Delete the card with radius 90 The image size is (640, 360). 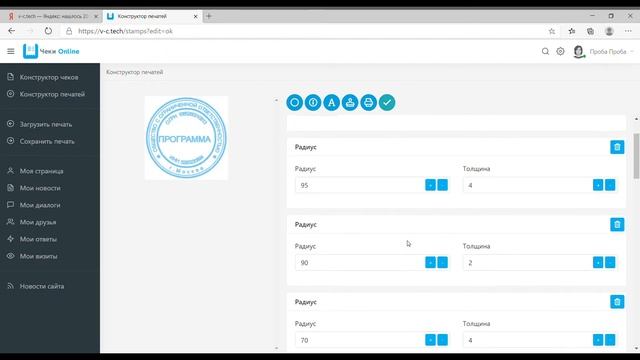pyautogui.click(x=617, y=224)
